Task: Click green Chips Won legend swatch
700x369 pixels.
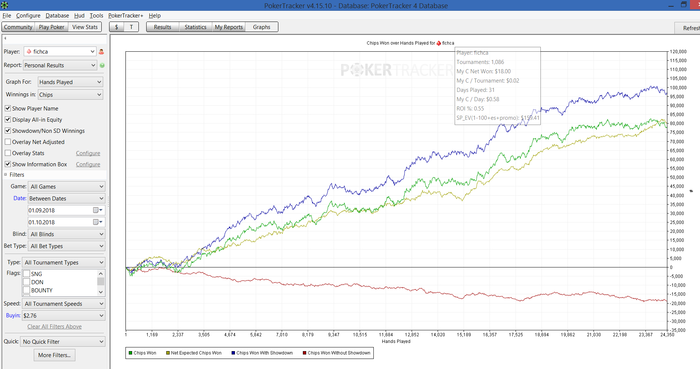Action: [130, 353]
